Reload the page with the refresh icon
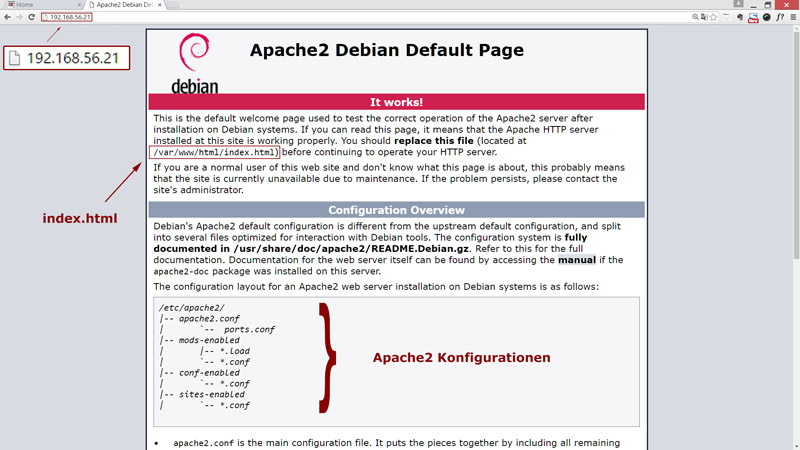The image size is (800, 450). pyautogui.click(x=31, y=17)
